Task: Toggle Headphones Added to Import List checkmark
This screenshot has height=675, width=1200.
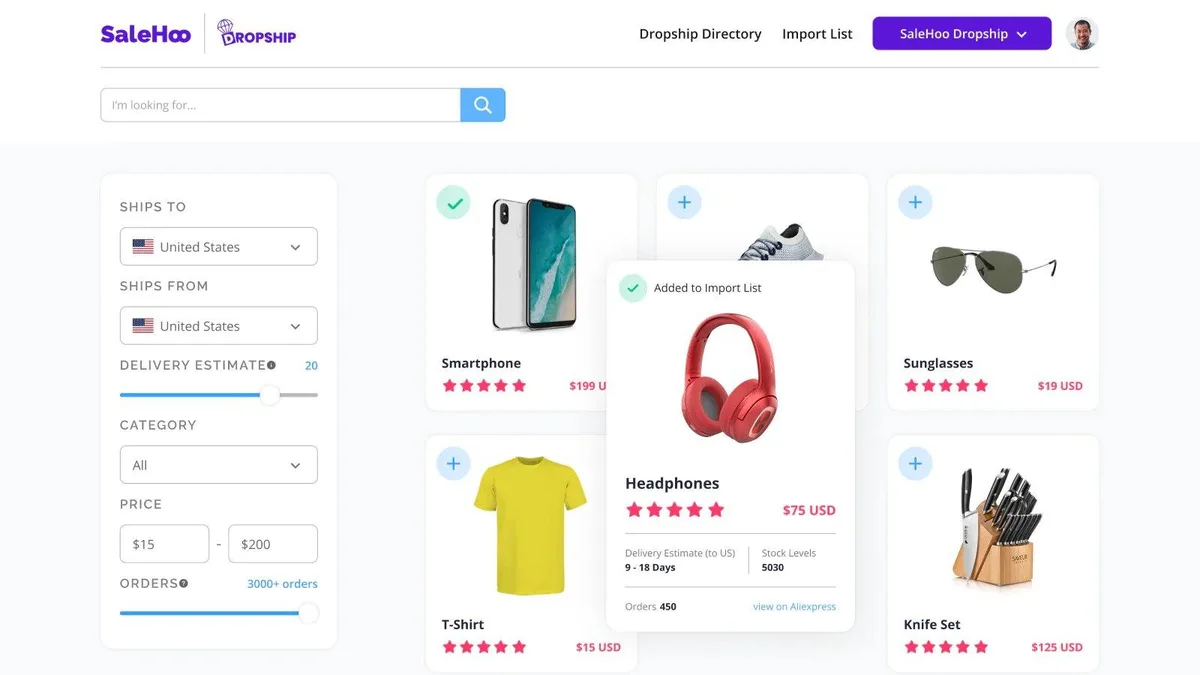Action: (632, 288)
